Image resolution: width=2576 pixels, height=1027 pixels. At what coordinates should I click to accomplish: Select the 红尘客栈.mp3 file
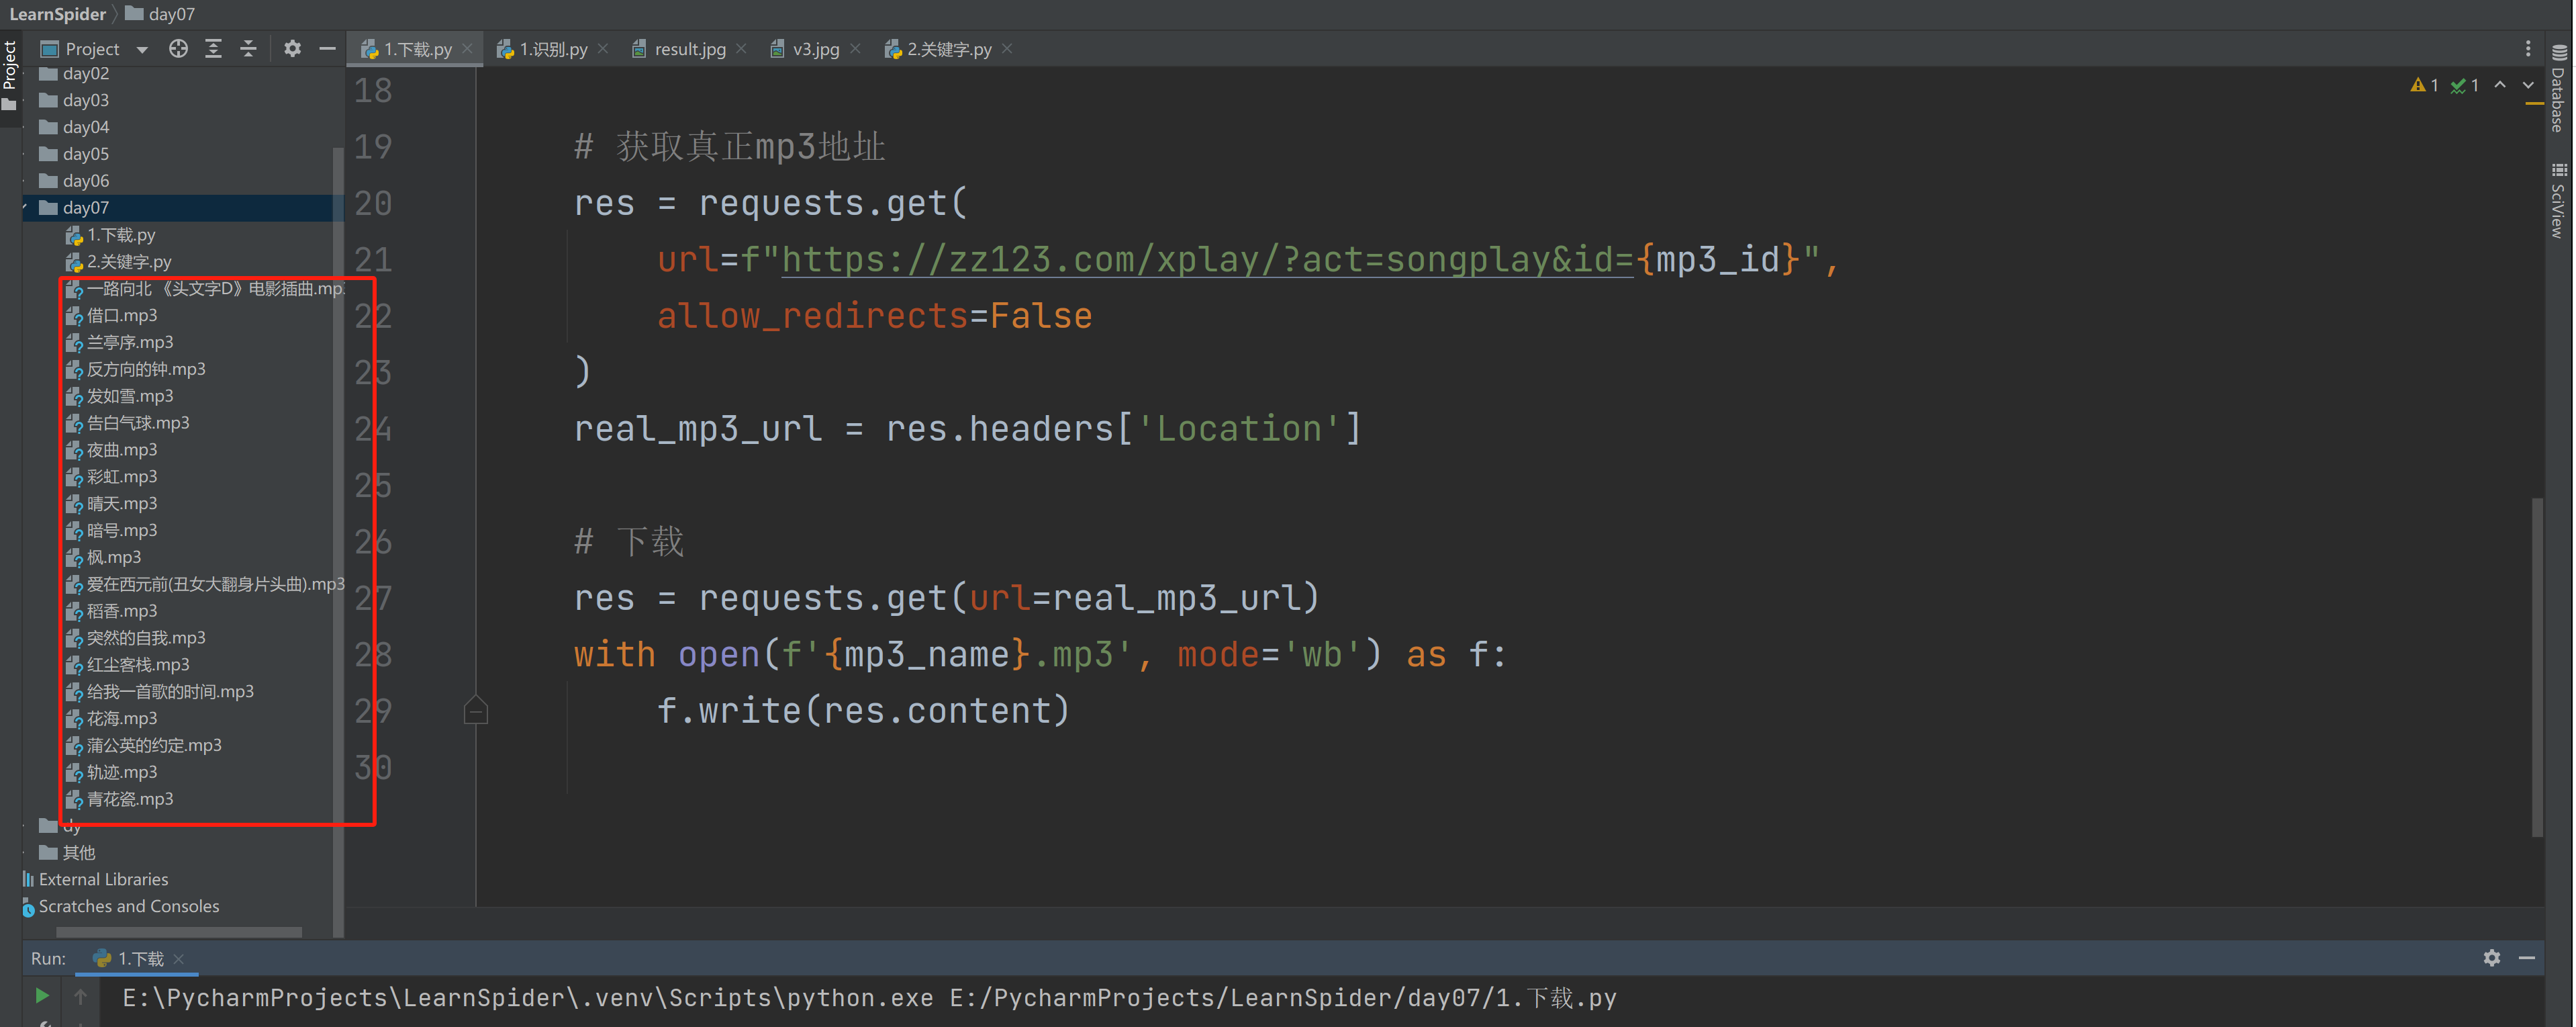(128, 665)
